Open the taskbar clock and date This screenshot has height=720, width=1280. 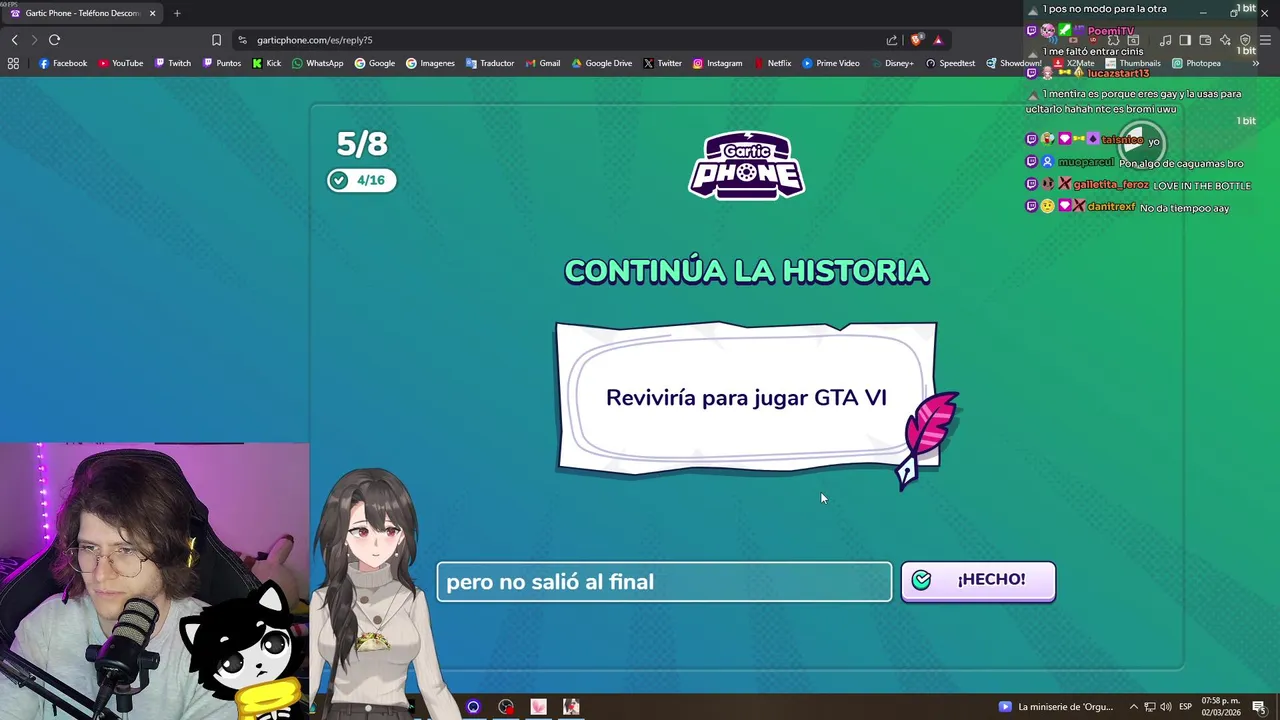pyautogui.click(x=1221, y=707)
